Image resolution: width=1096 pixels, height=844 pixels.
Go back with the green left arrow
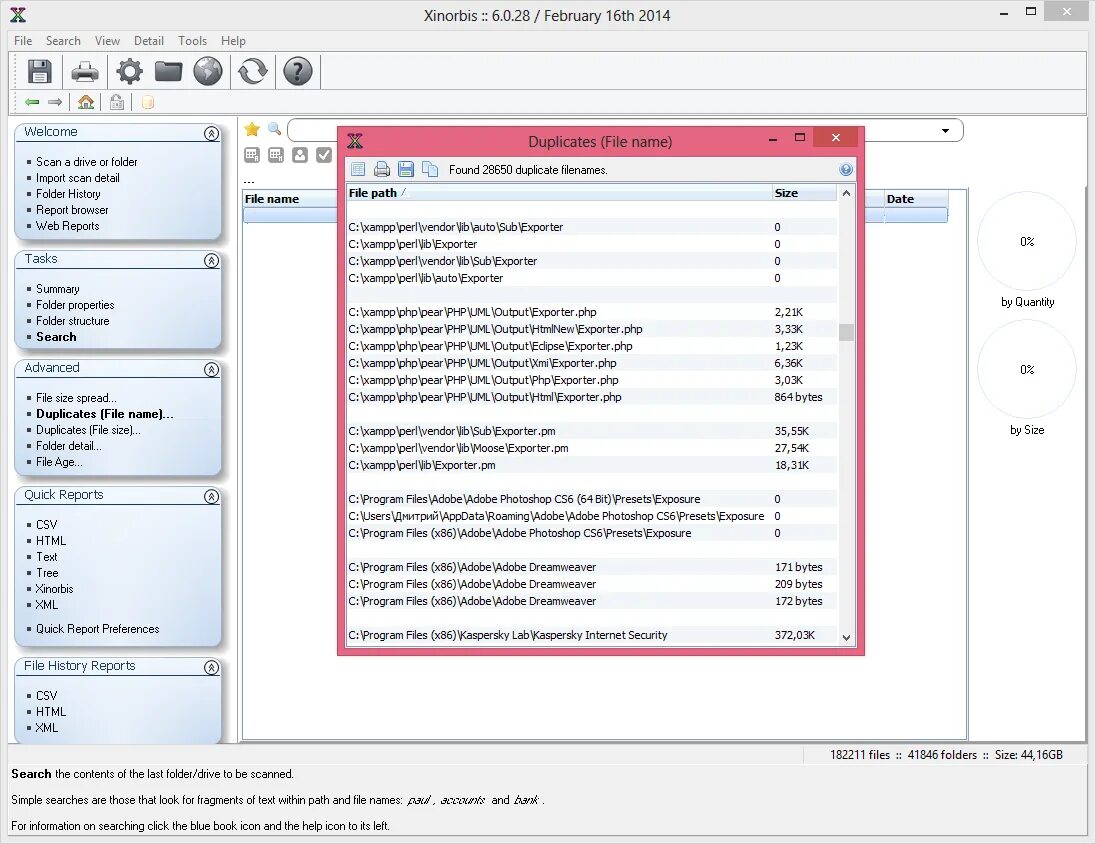coord(32,102)
